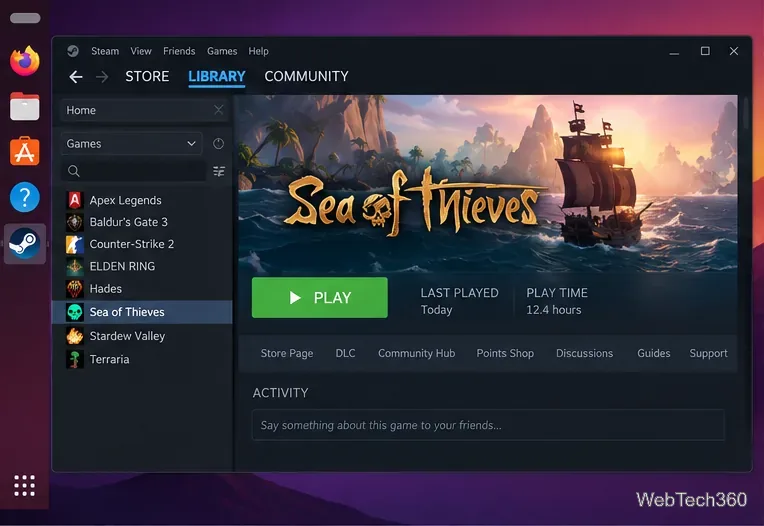
Task: Click the Hades game icon
Action: [x=75, y=289]
